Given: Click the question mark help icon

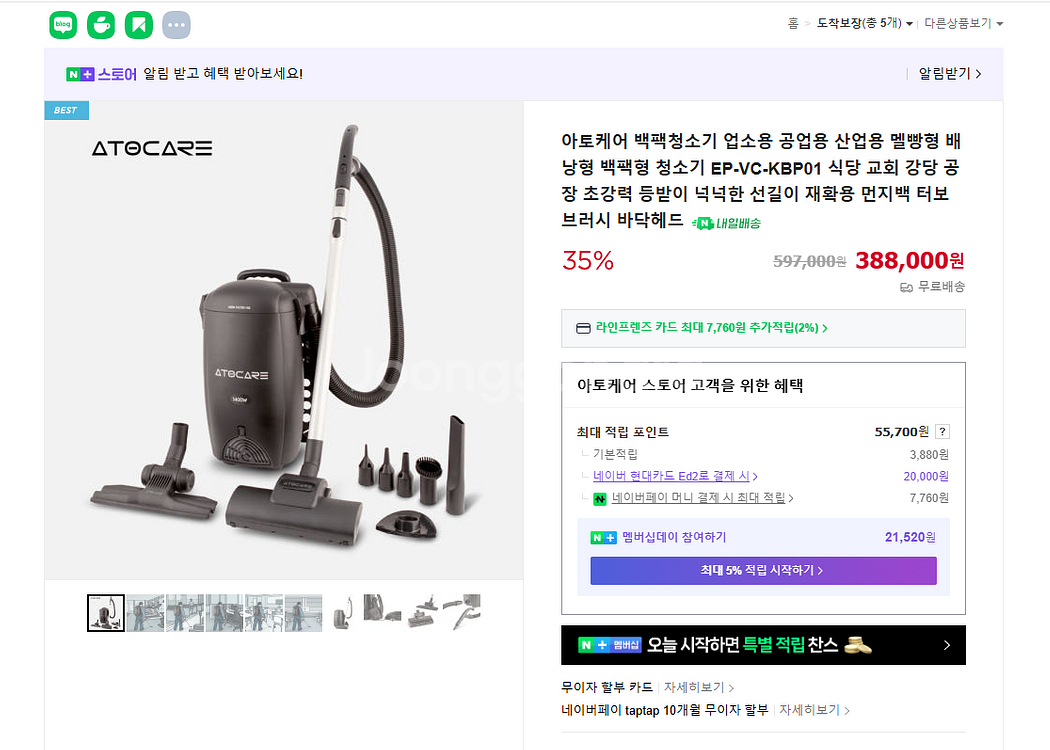Looking at the screenshot, I should [942, 432].
